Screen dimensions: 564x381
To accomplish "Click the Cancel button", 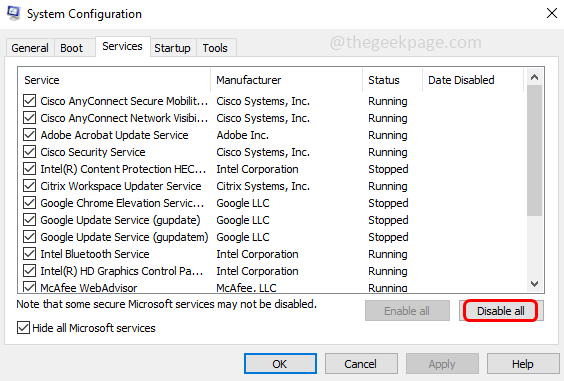I will click(x=361, y=364).
